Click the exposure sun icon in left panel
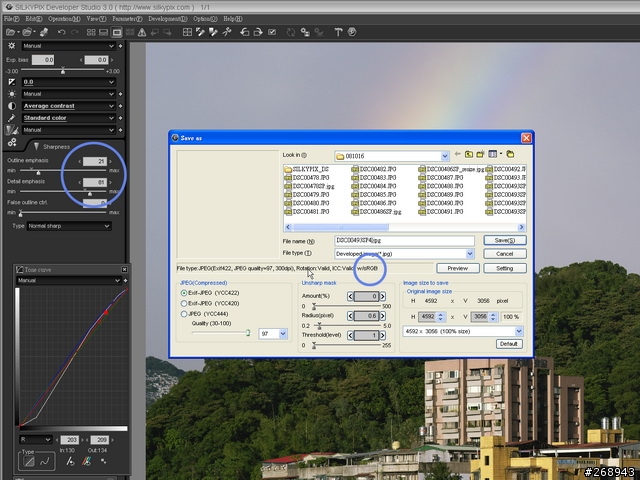 11,46
